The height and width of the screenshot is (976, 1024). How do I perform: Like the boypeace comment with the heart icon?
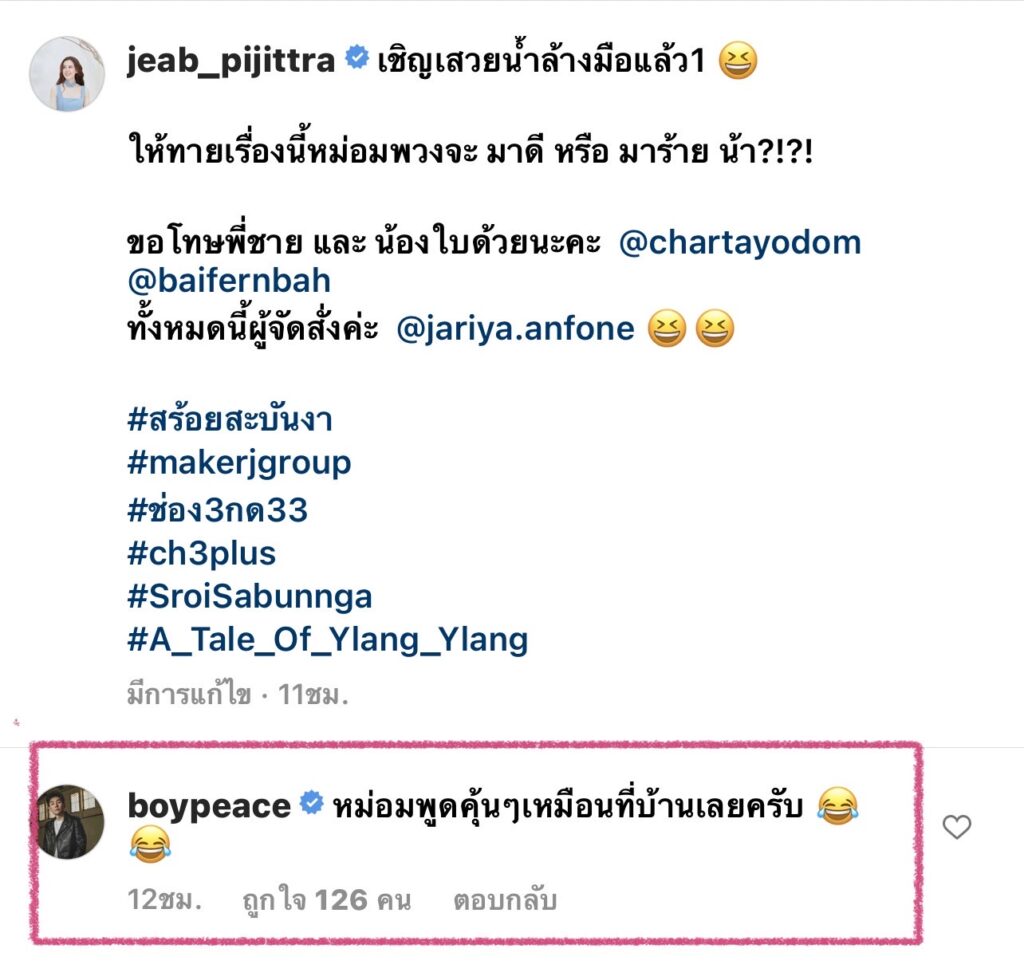[x=957, y=827]
